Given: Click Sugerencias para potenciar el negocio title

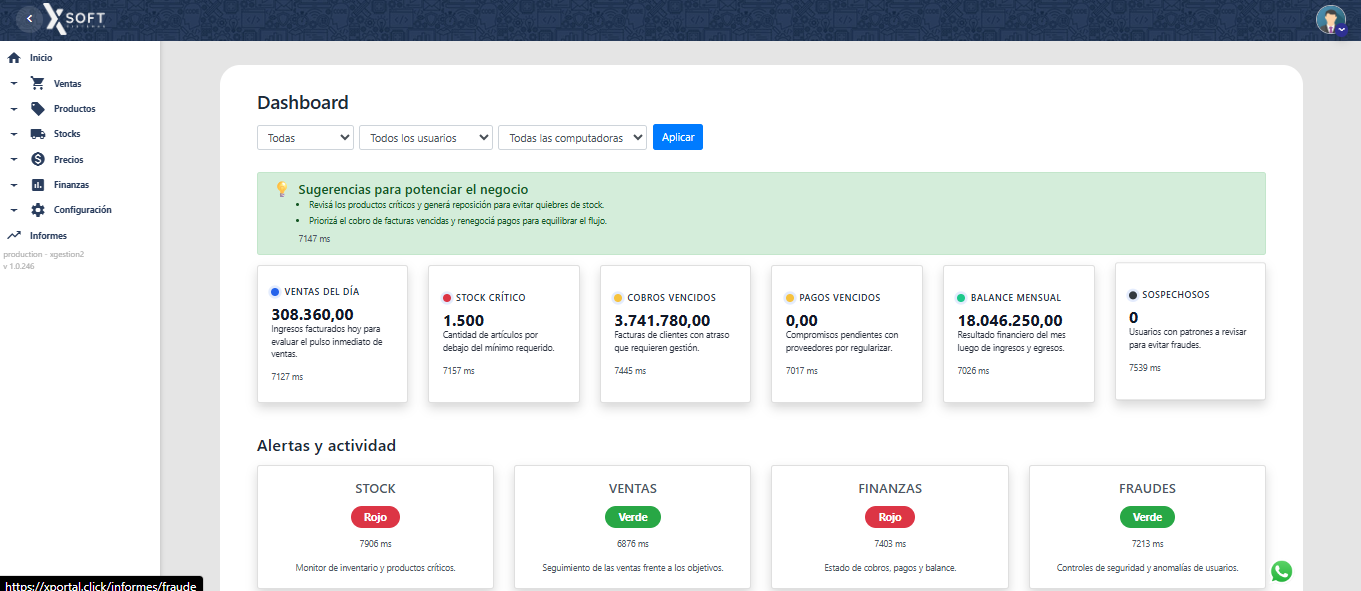Looking at the screenshot, I should pyautogui.click(x=413, y=189).
